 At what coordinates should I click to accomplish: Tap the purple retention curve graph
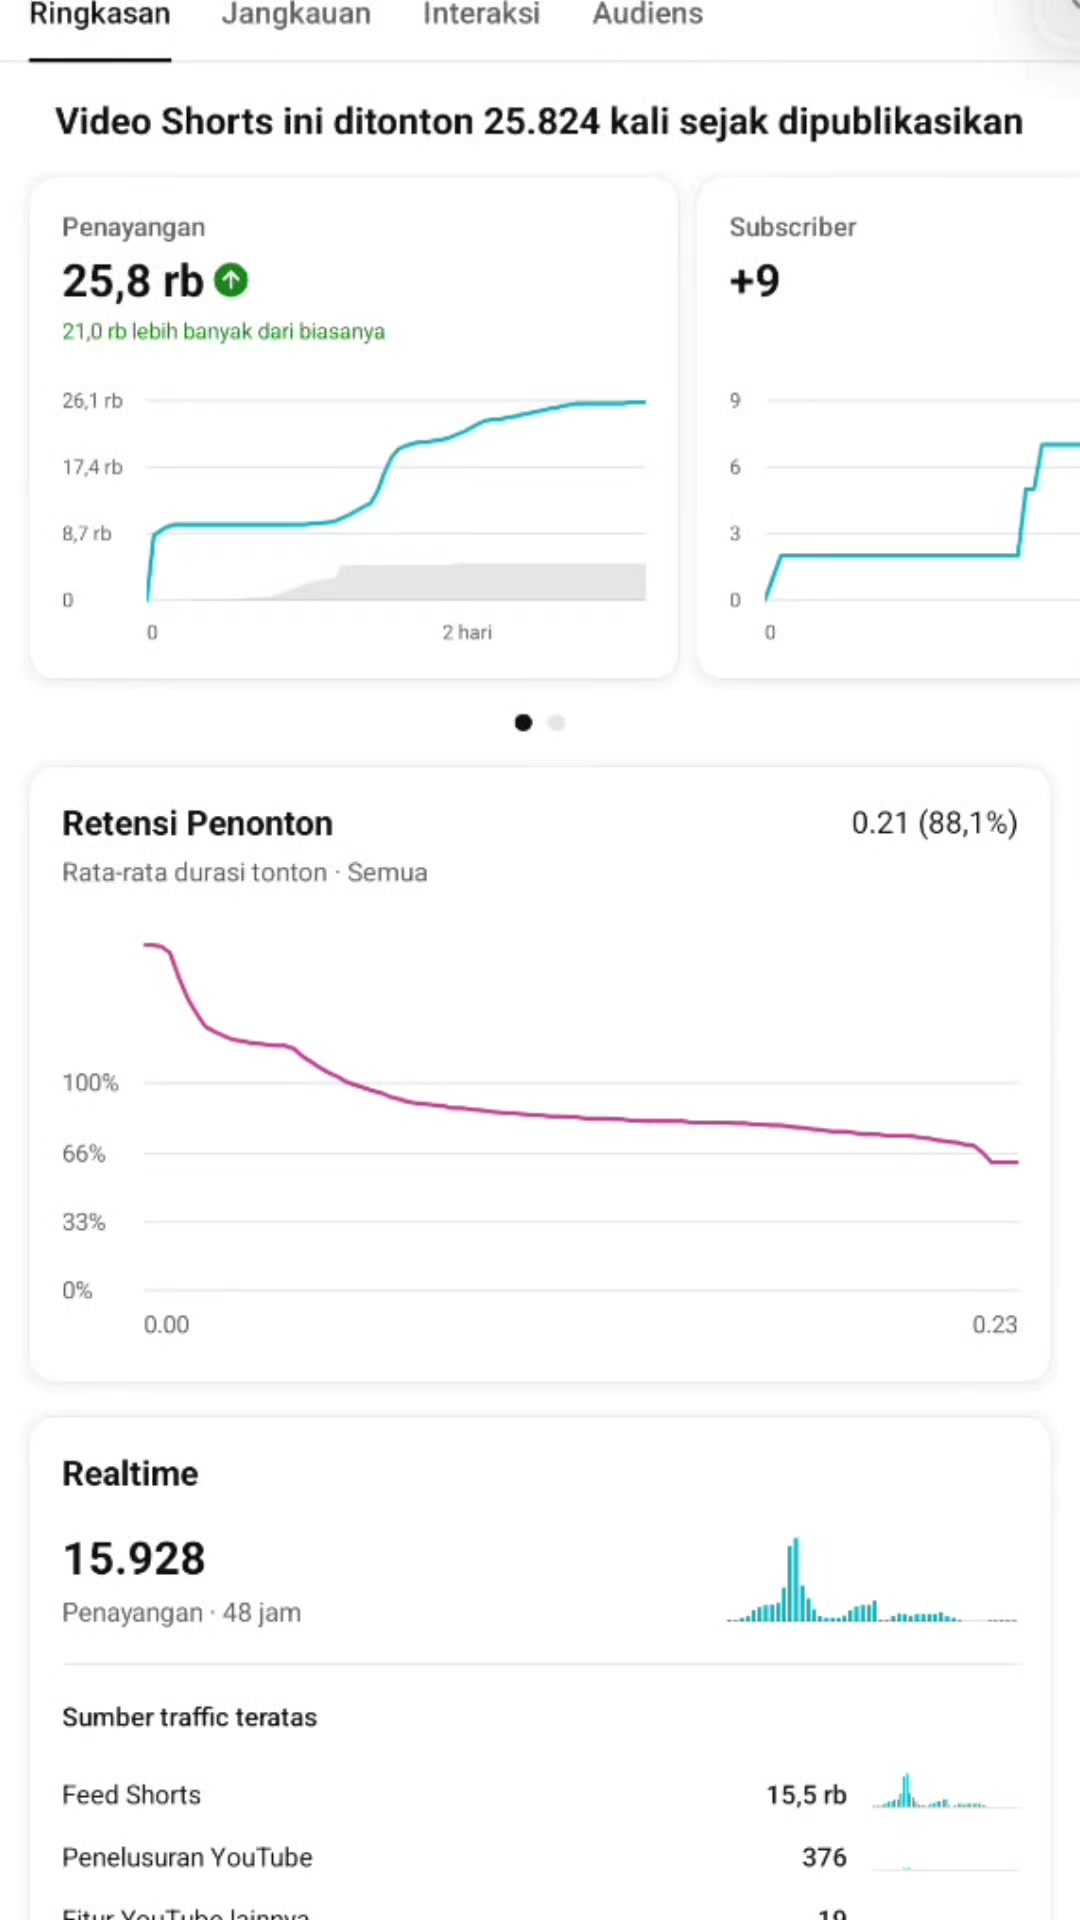[581, 1115]
